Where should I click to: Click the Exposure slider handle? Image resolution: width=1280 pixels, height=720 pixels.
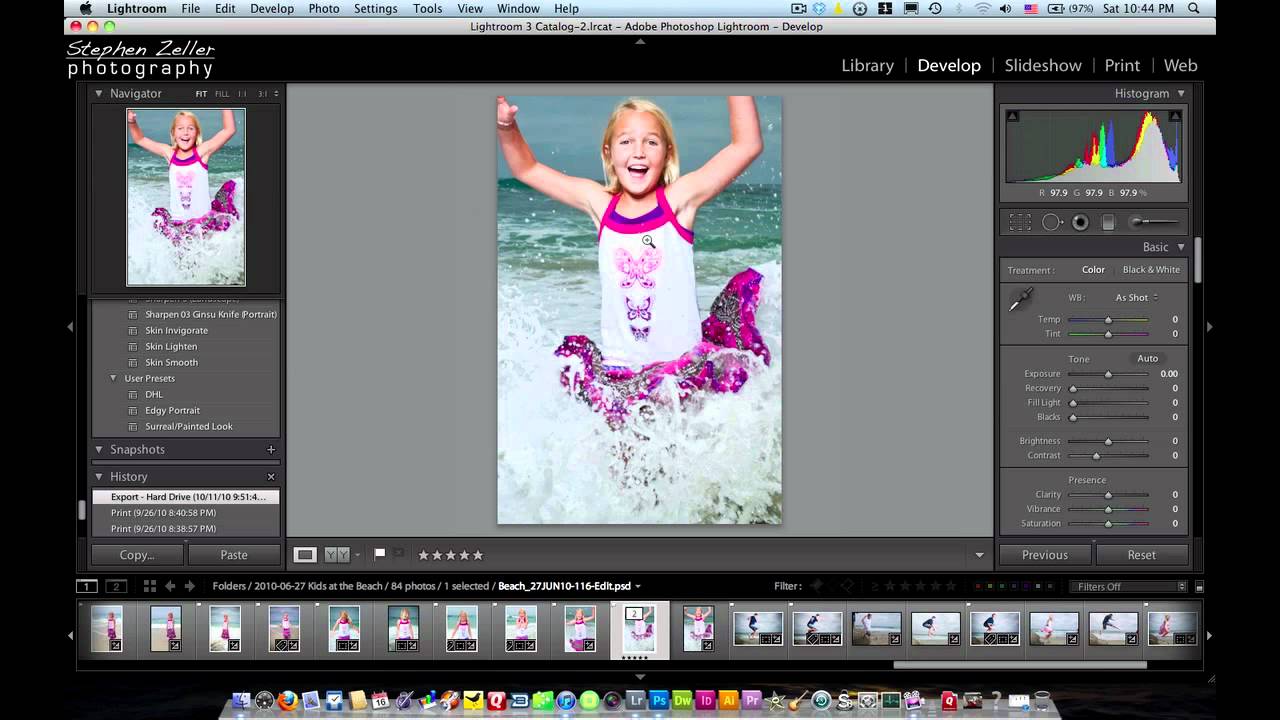point(1108,374)
